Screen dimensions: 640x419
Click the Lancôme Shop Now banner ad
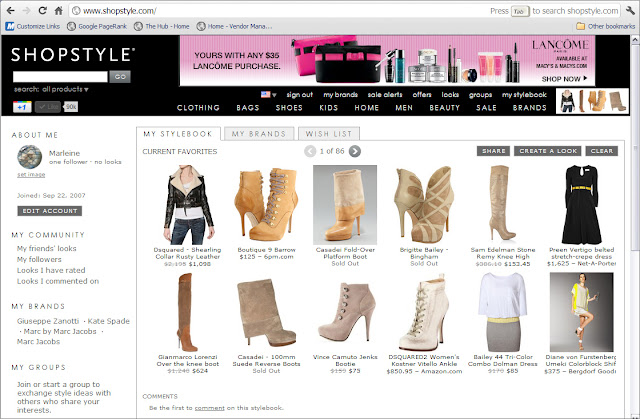(387, 60)
